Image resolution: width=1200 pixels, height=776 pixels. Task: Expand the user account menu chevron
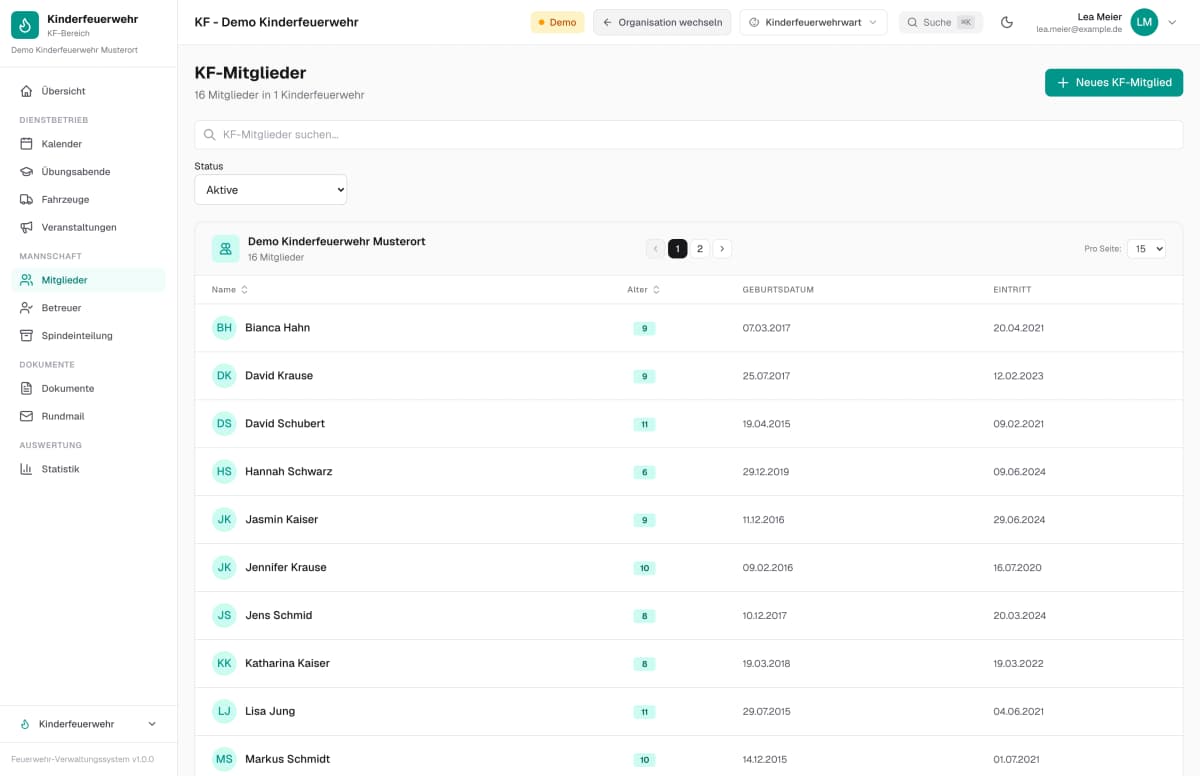pyautogui.click(x=1172, y=22)
